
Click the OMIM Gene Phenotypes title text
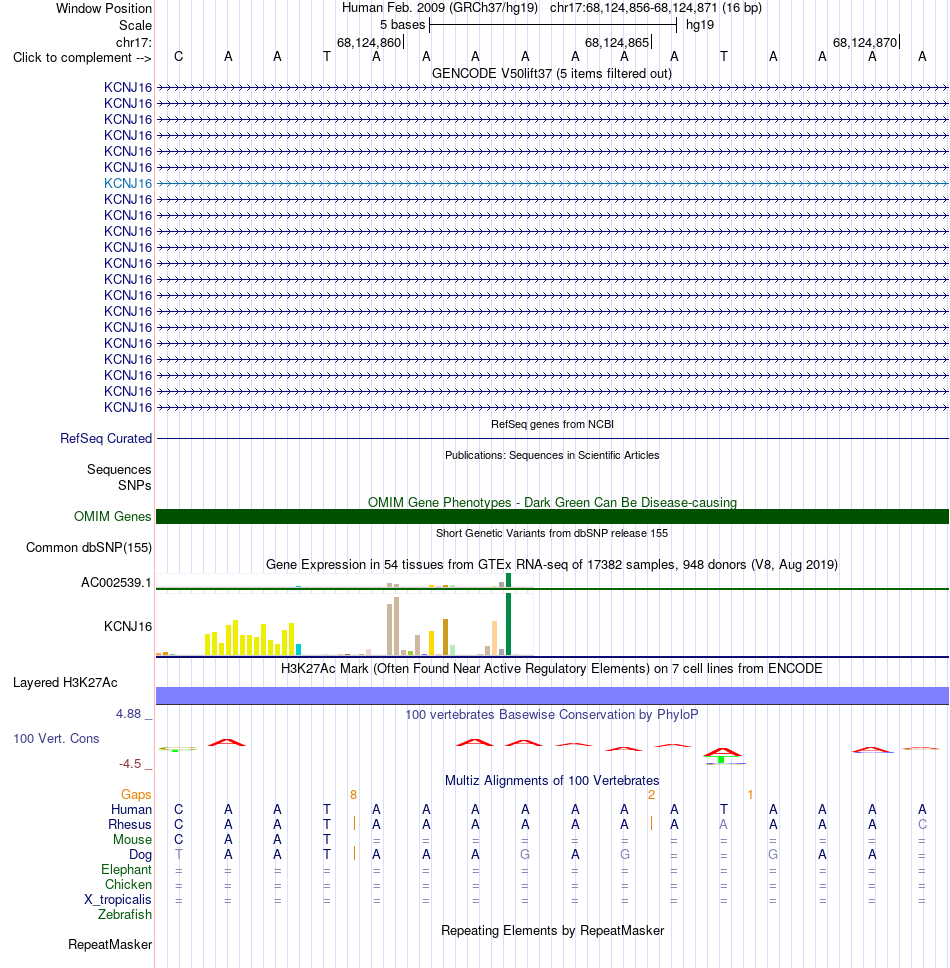552,503
